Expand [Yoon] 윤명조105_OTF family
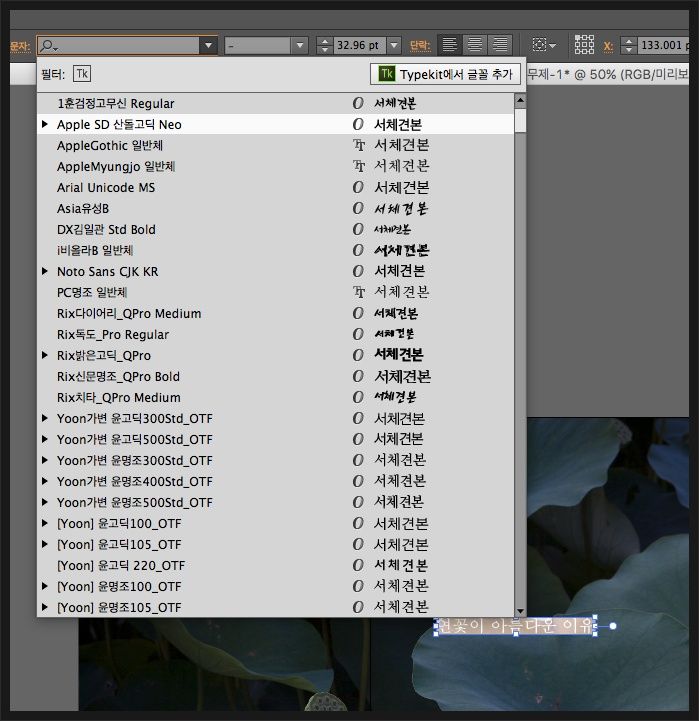The image size is (699, 721). click(x=45, y=607)
